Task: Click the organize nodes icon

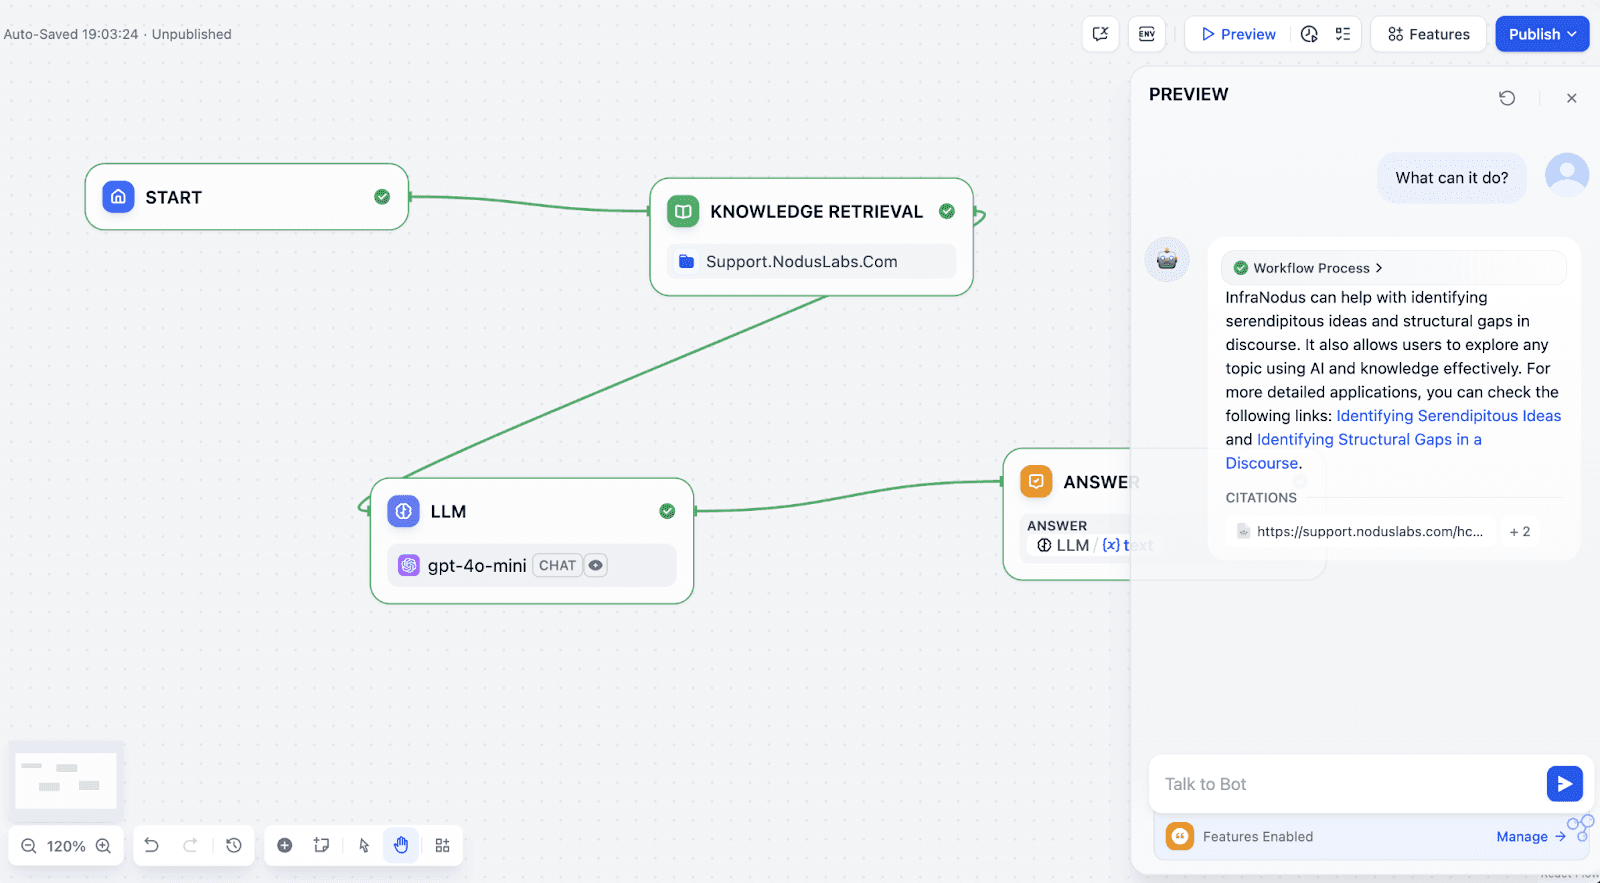Action: [x=442, y=846]
